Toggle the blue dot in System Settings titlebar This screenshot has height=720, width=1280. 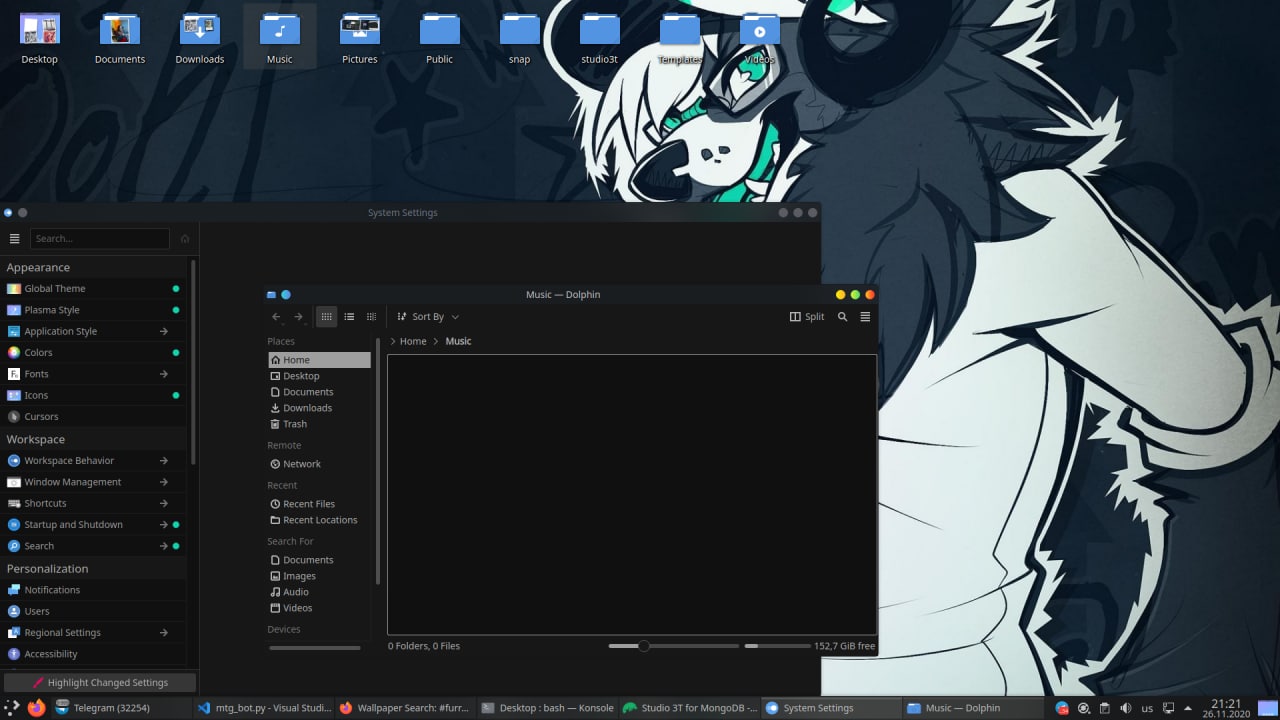click(8, 213)
